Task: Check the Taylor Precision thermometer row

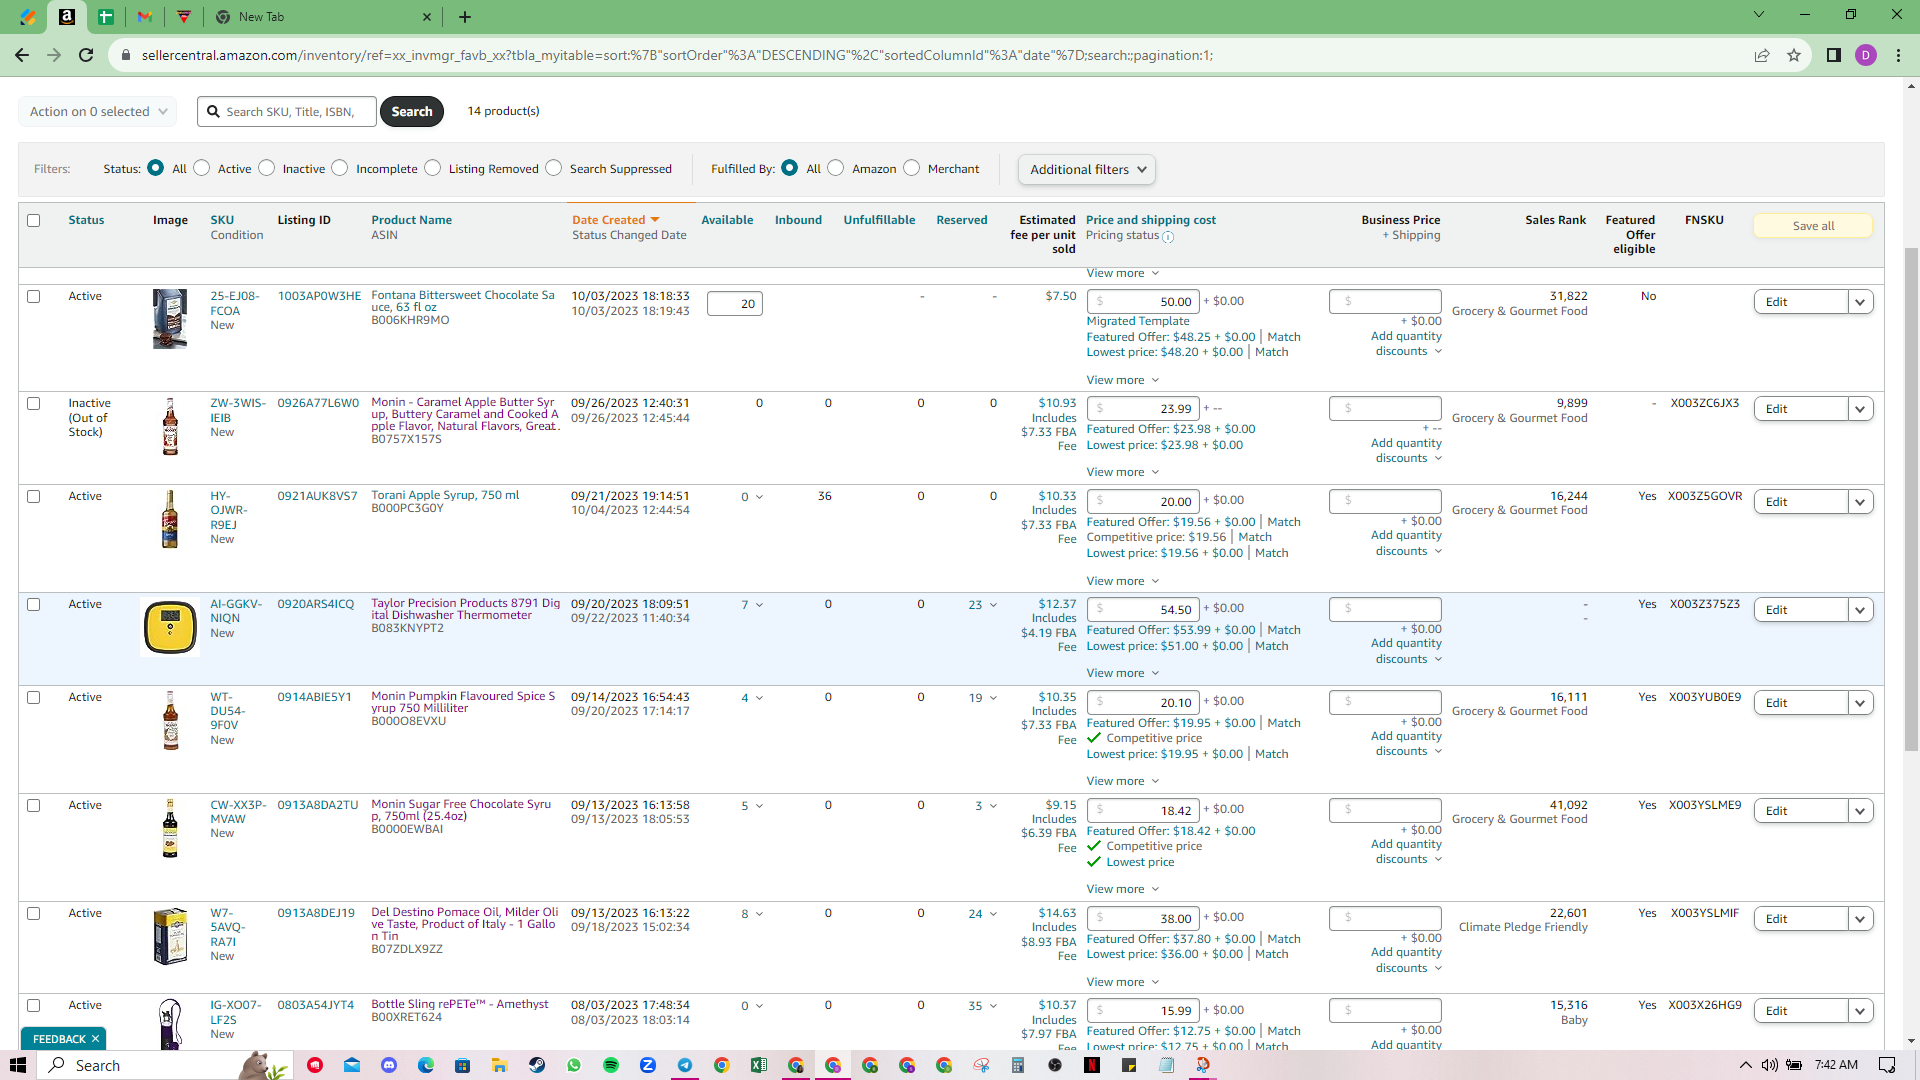Action: coord(34,604)
